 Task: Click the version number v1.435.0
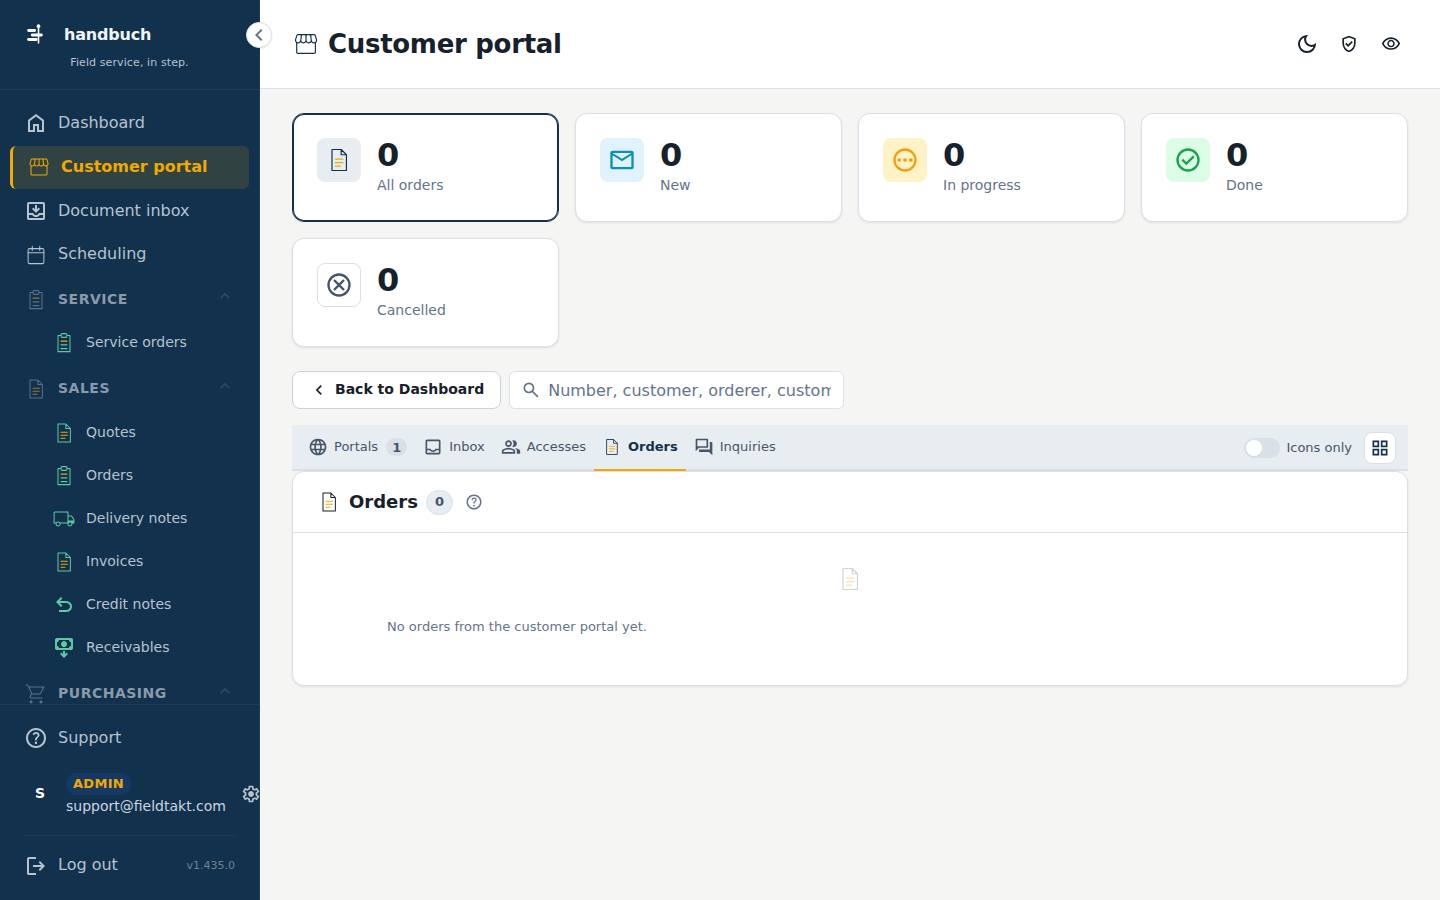pos(210,865)
